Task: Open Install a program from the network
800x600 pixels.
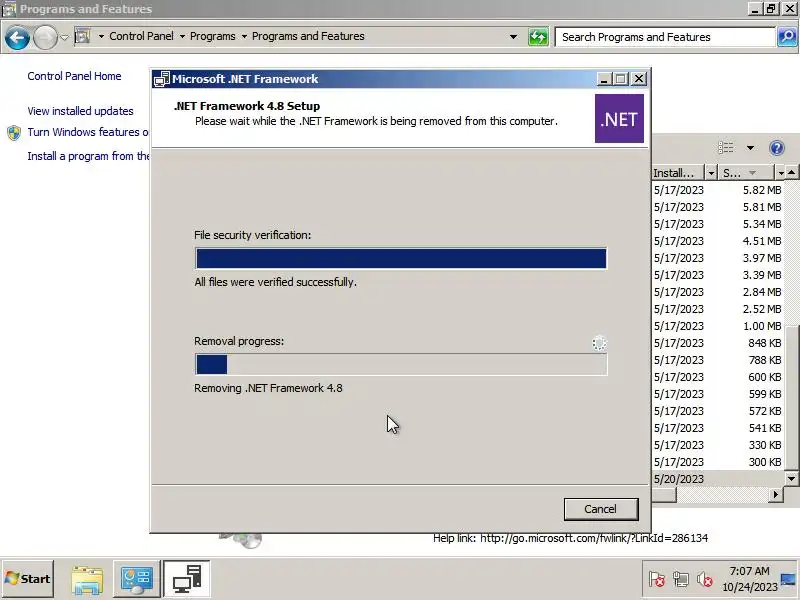Action: click(x=88, y=156)
